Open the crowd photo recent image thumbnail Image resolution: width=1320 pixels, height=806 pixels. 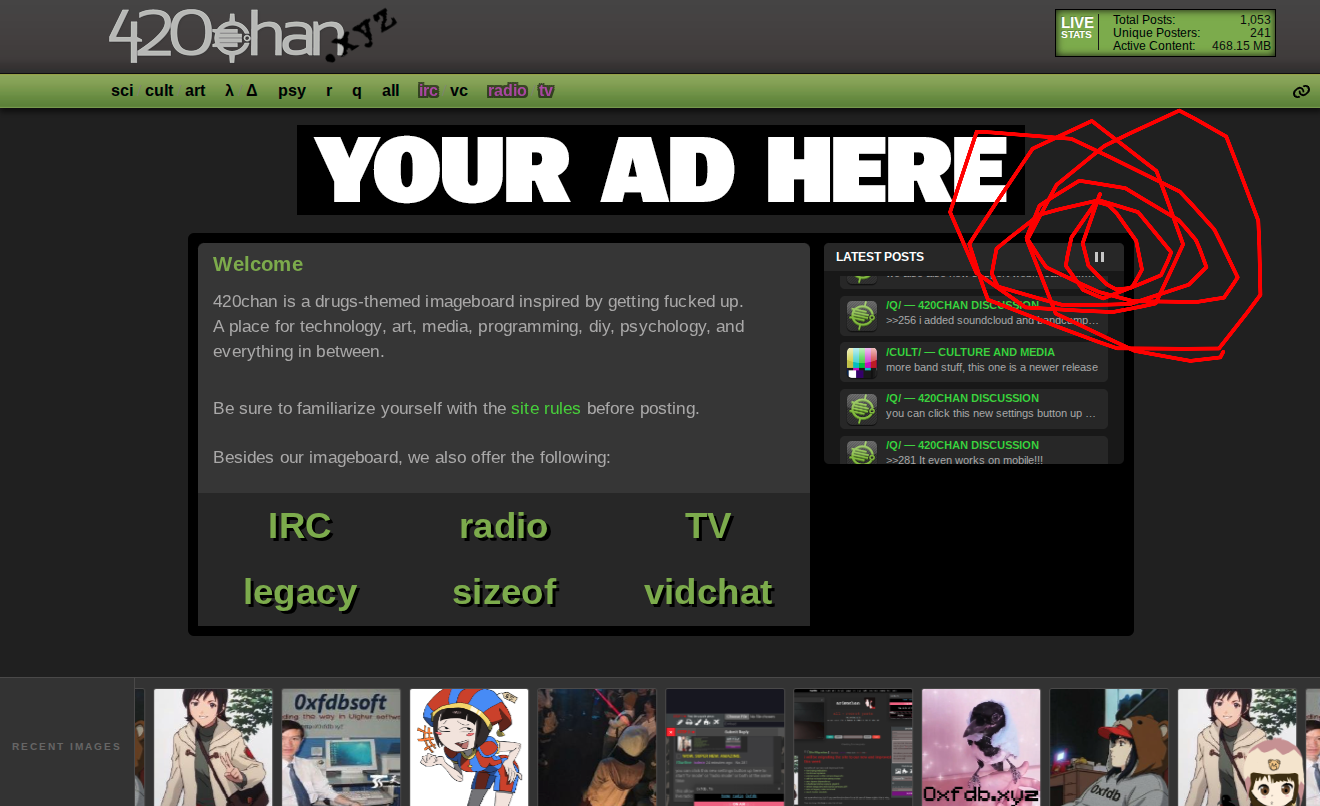coord(597,747)
